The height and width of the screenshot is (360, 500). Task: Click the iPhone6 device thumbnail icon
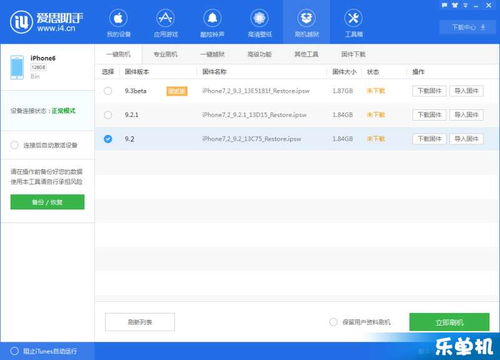17,67
